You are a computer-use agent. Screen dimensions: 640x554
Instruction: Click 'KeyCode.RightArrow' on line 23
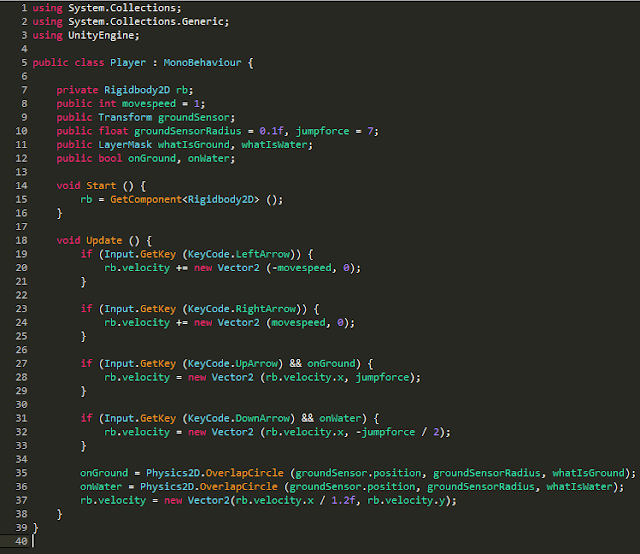point(242,309)
